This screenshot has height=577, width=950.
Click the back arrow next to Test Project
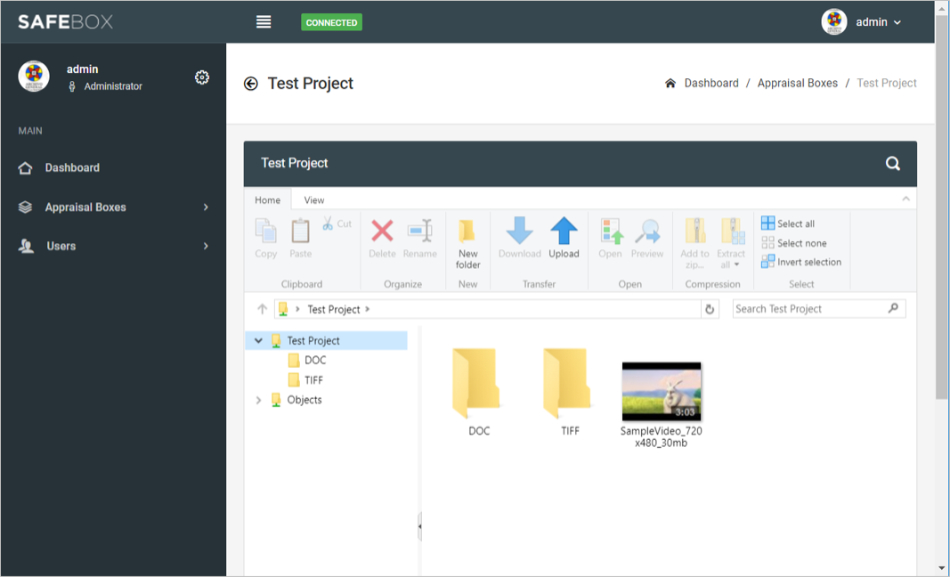point(251,84)
